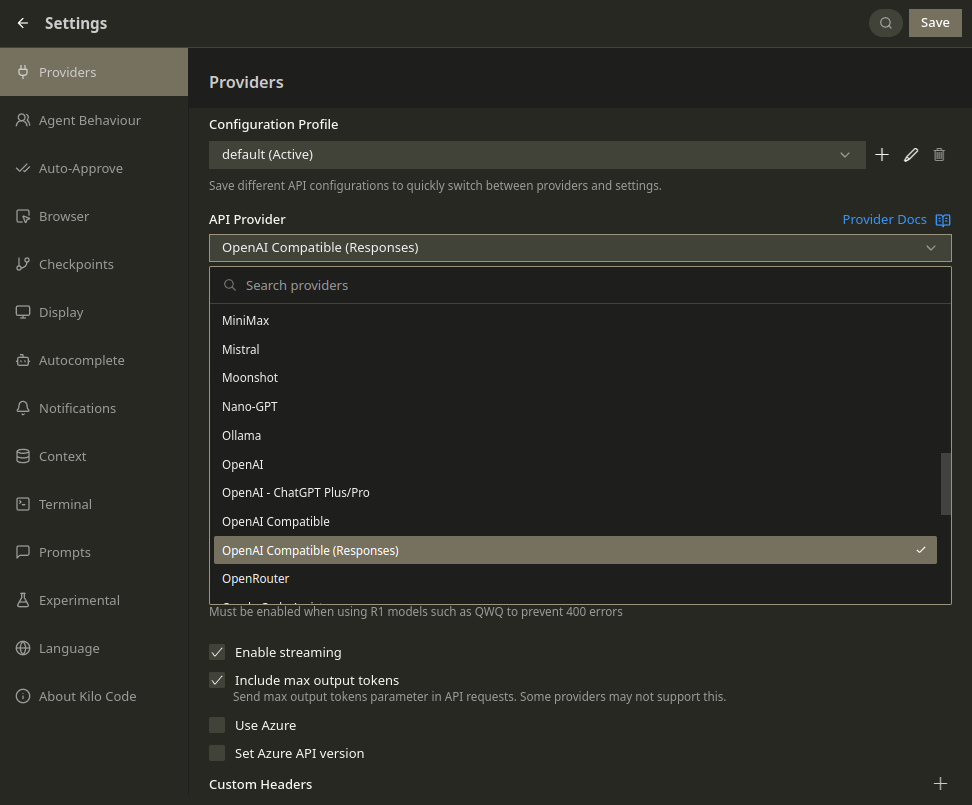This screenshot has width=972, height=805.
Task: Pick OpenRouter from the provider list
Action: point(575,579)
